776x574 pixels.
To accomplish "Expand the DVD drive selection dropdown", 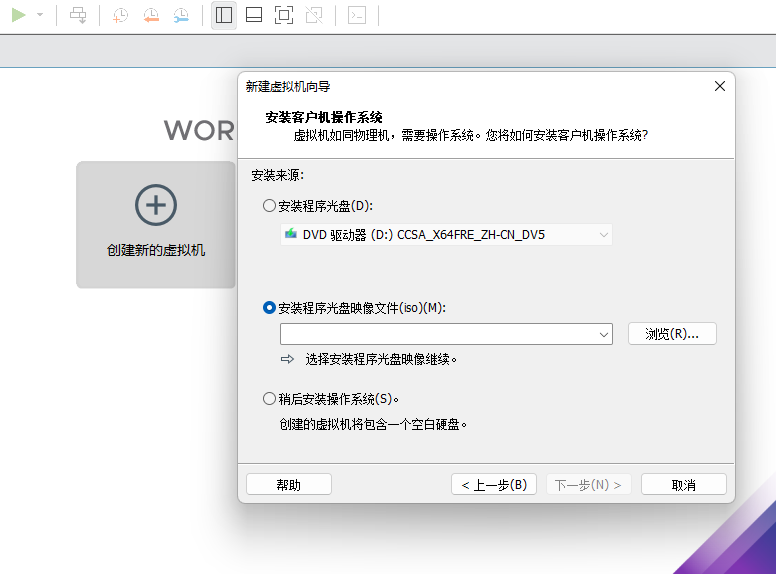I will 603,235.
